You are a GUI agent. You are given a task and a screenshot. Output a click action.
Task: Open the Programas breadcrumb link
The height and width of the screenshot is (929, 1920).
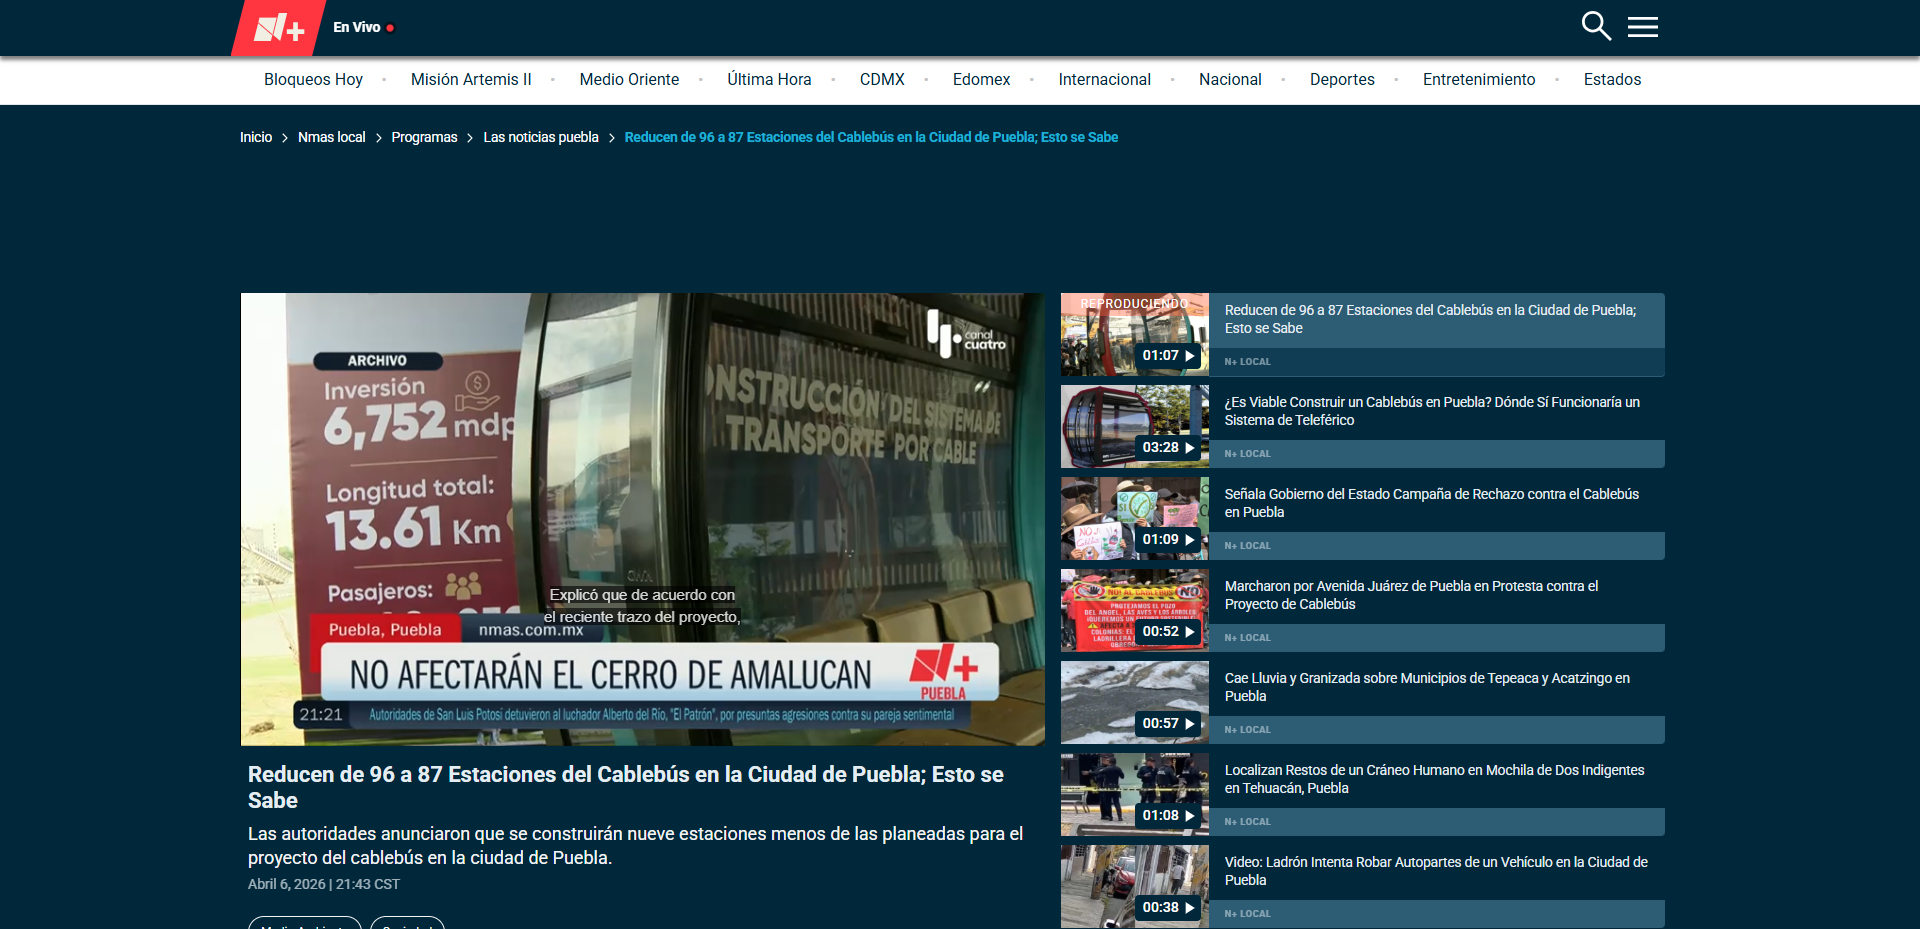click(424, 137)
